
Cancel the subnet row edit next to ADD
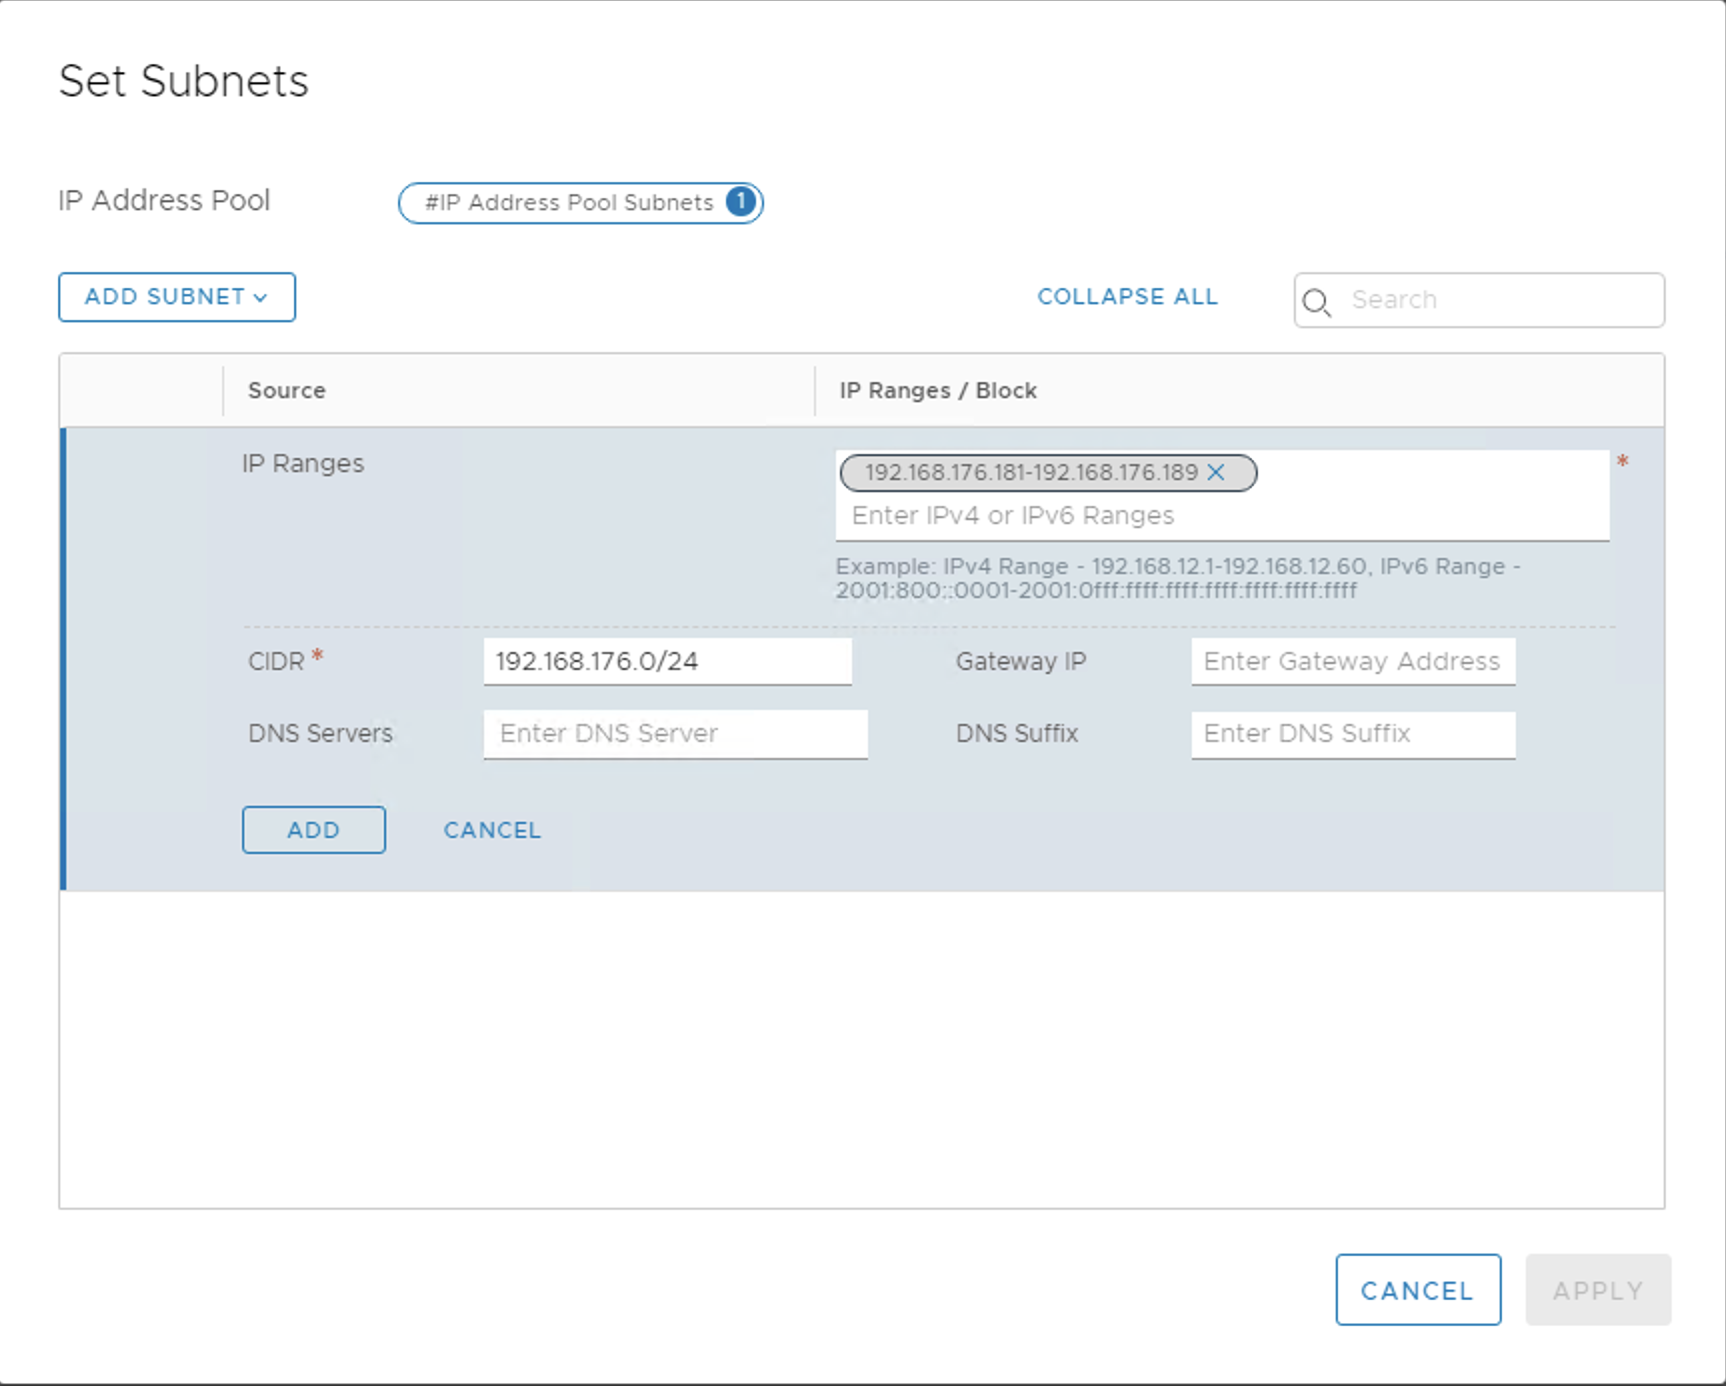tap(492, 830)
